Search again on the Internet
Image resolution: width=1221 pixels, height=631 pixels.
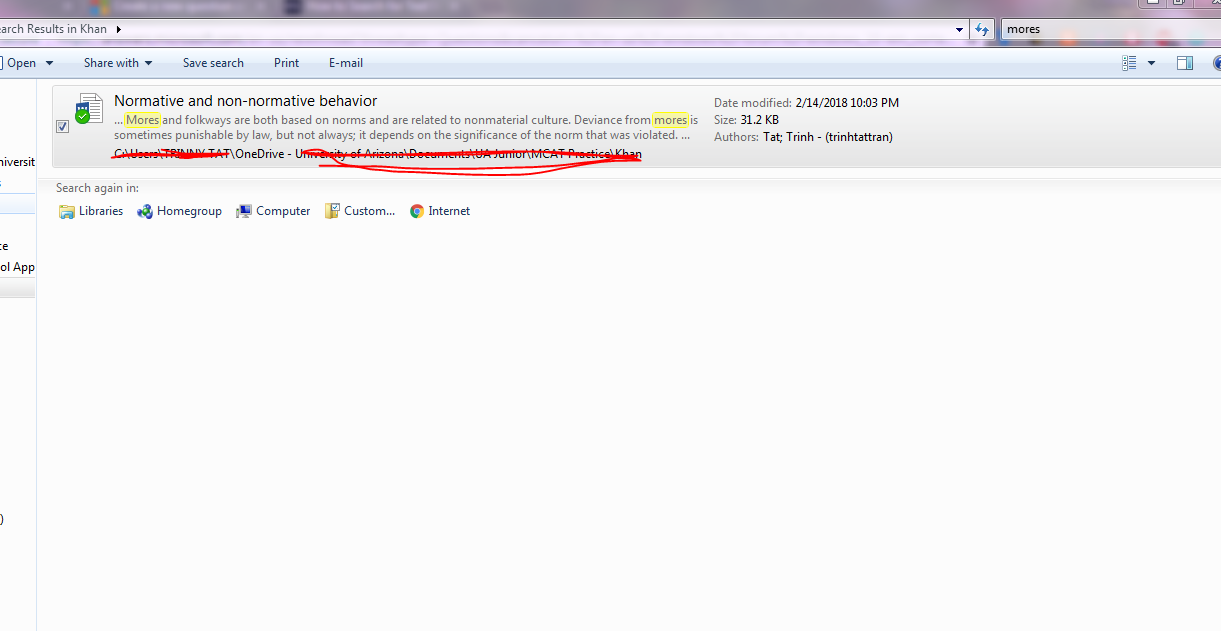click(440, 211)
